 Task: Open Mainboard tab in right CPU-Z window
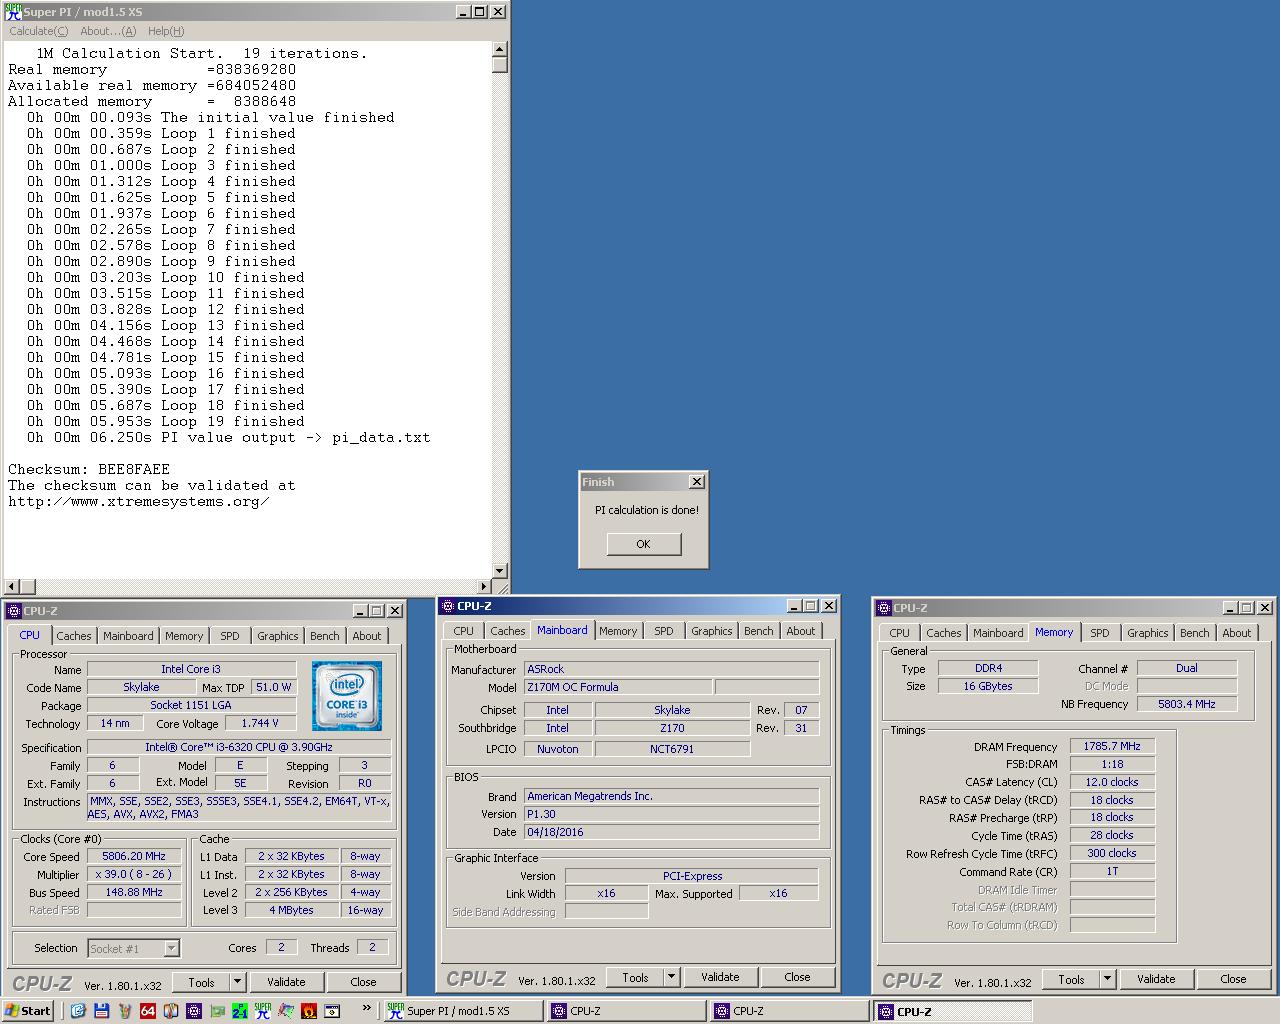coord(998,633)
